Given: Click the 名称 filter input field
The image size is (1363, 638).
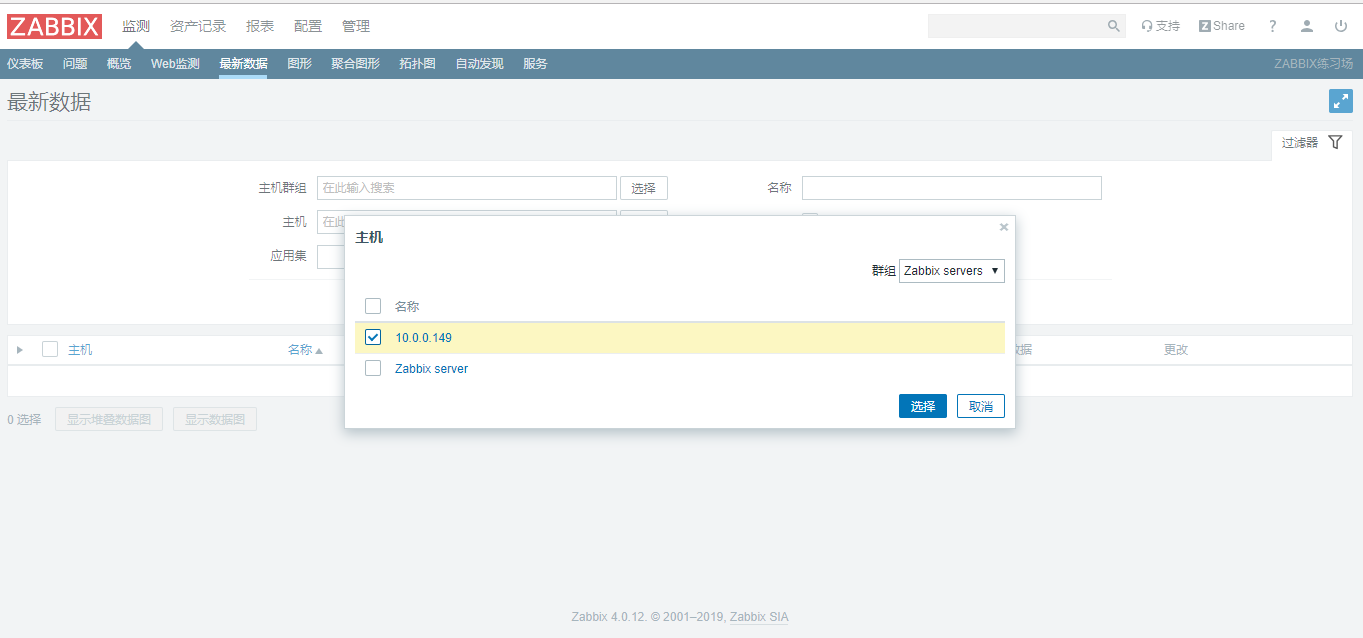Looking at the screenshot, I should coord(952,188).
